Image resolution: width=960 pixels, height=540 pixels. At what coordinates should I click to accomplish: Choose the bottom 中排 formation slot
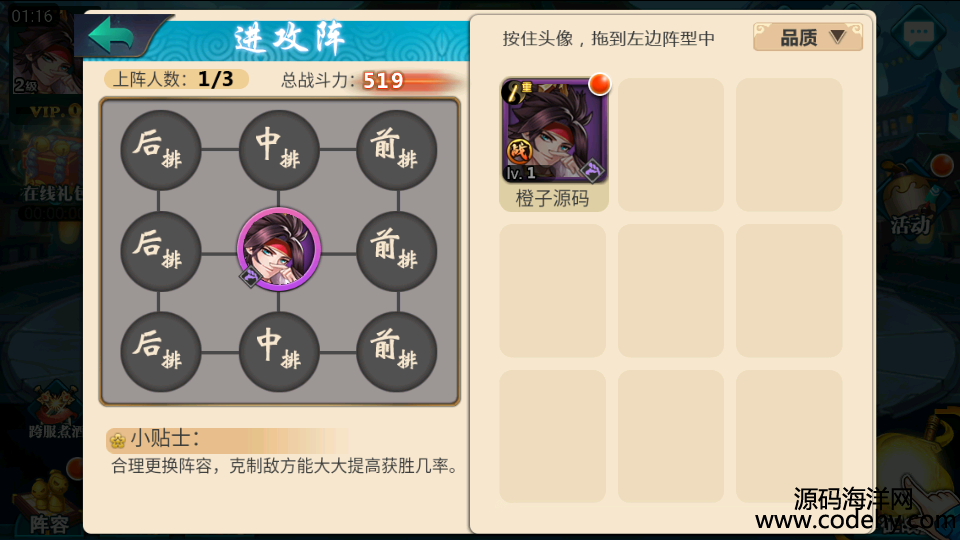[x=279, y=351]
